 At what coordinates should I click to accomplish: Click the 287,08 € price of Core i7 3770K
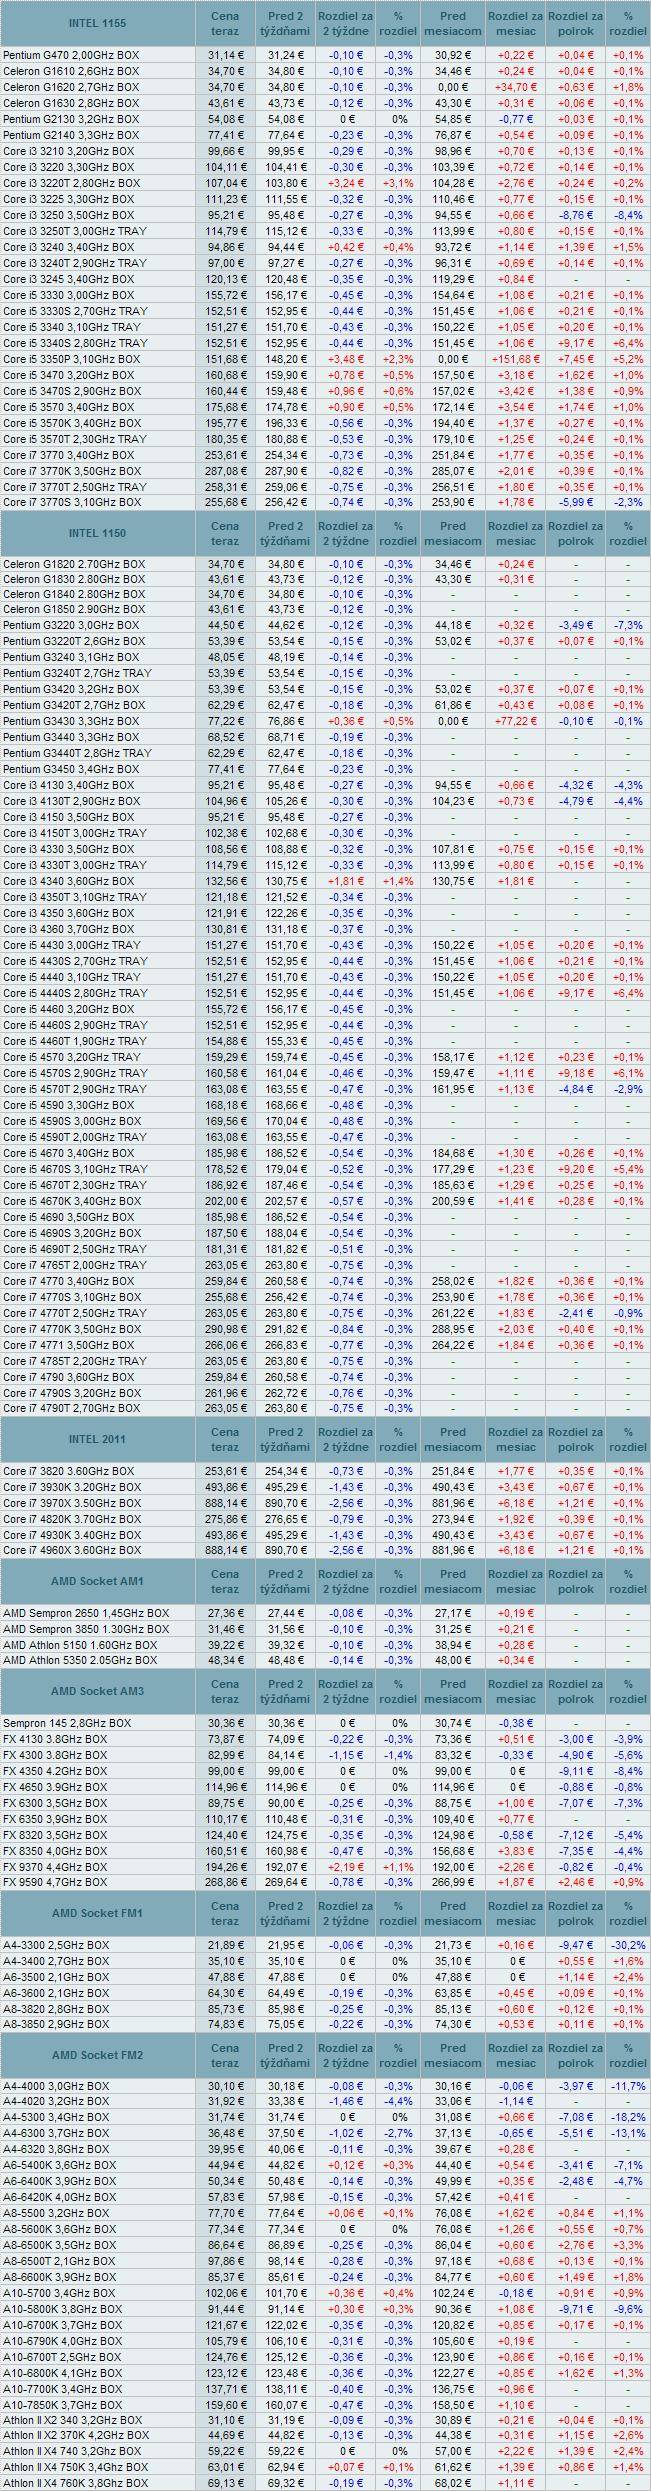tap(225, 471)
